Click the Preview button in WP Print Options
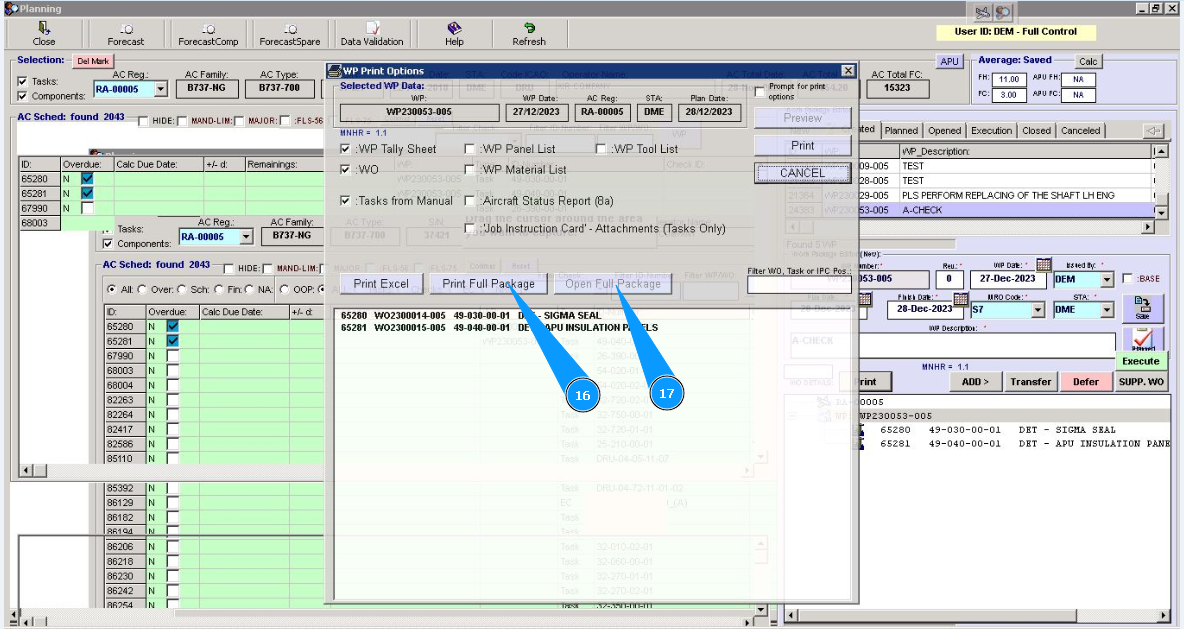 802,119
